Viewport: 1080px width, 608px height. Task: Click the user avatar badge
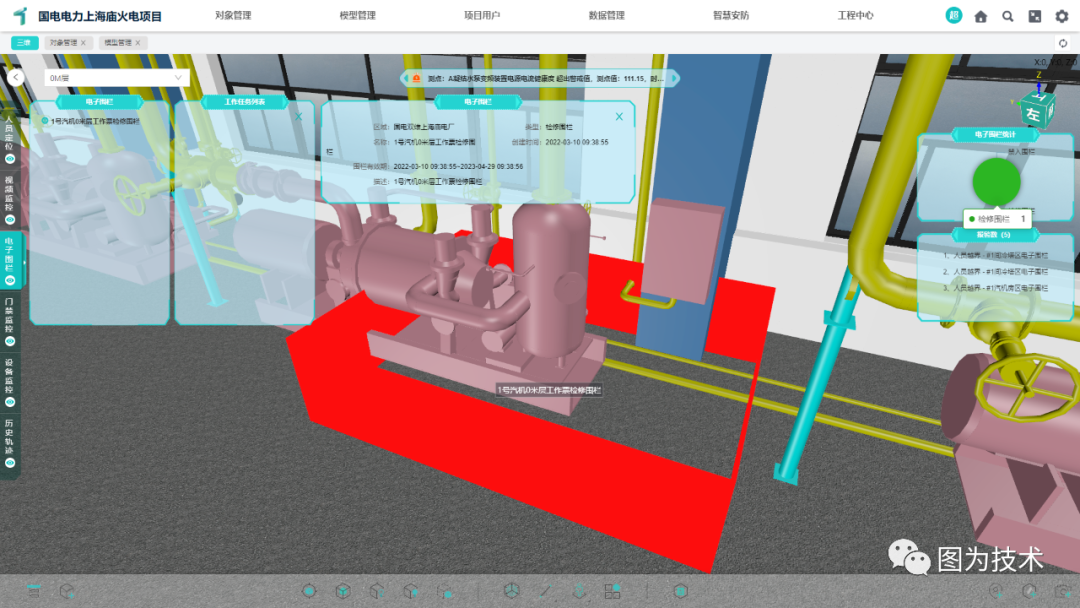click(x=954, y=16)
